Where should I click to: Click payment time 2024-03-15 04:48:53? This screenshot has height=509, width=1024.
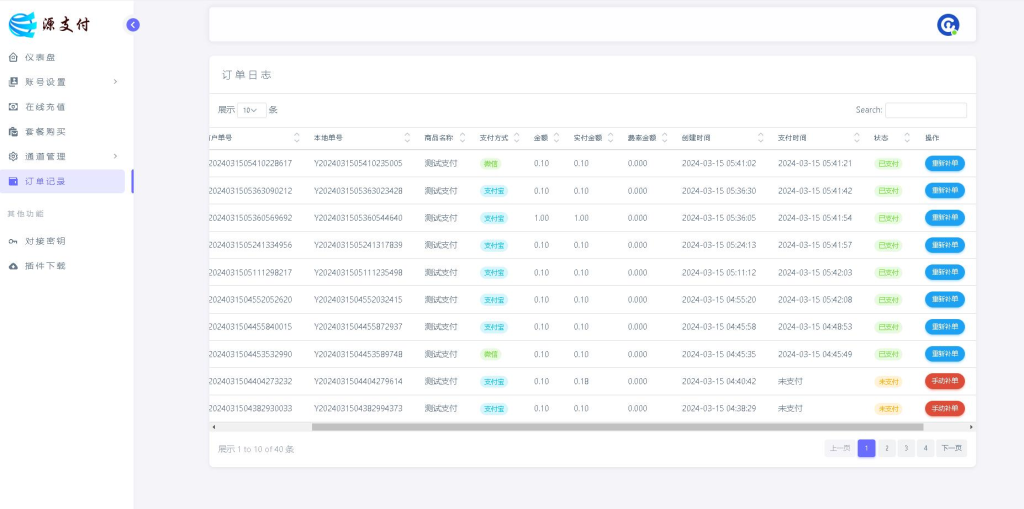pyautogui.click(x=815, y=327)
